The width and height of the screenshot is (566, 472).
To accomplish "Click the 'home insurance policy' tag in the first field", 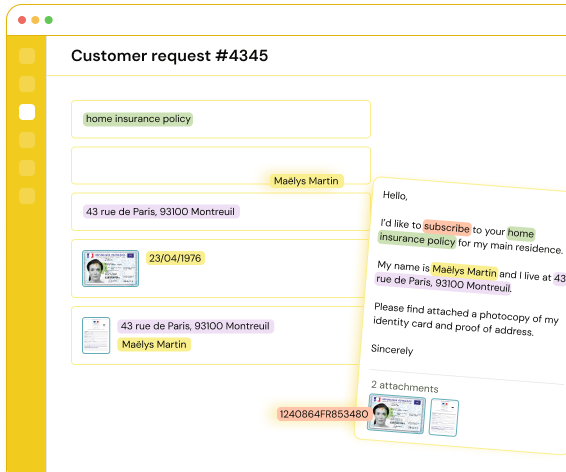I will [x=138, y=119].
